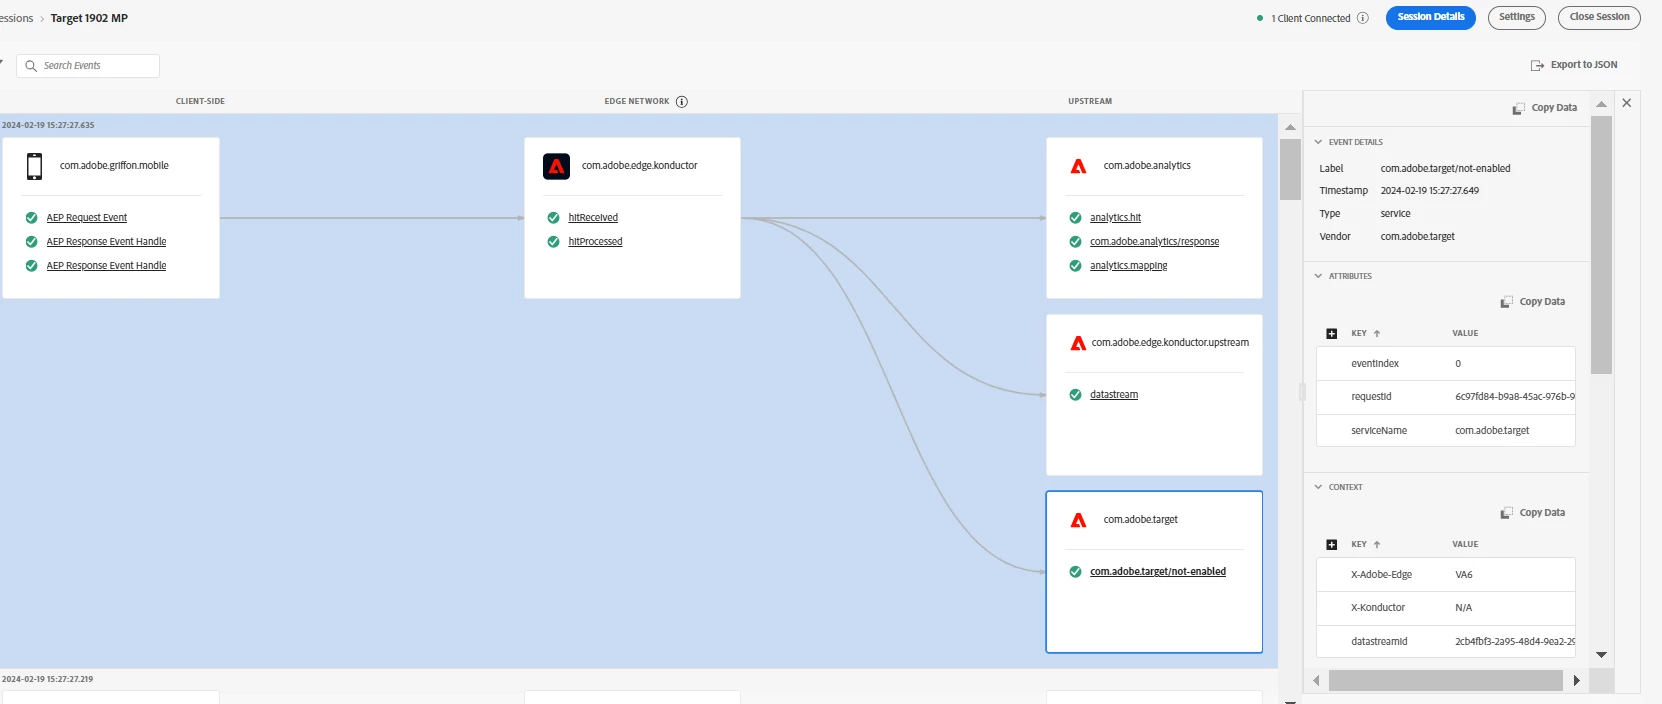Click the horizontal scrollbar right arrow in details
This screenshot has width=1662, height=704.
point(1576,681)
